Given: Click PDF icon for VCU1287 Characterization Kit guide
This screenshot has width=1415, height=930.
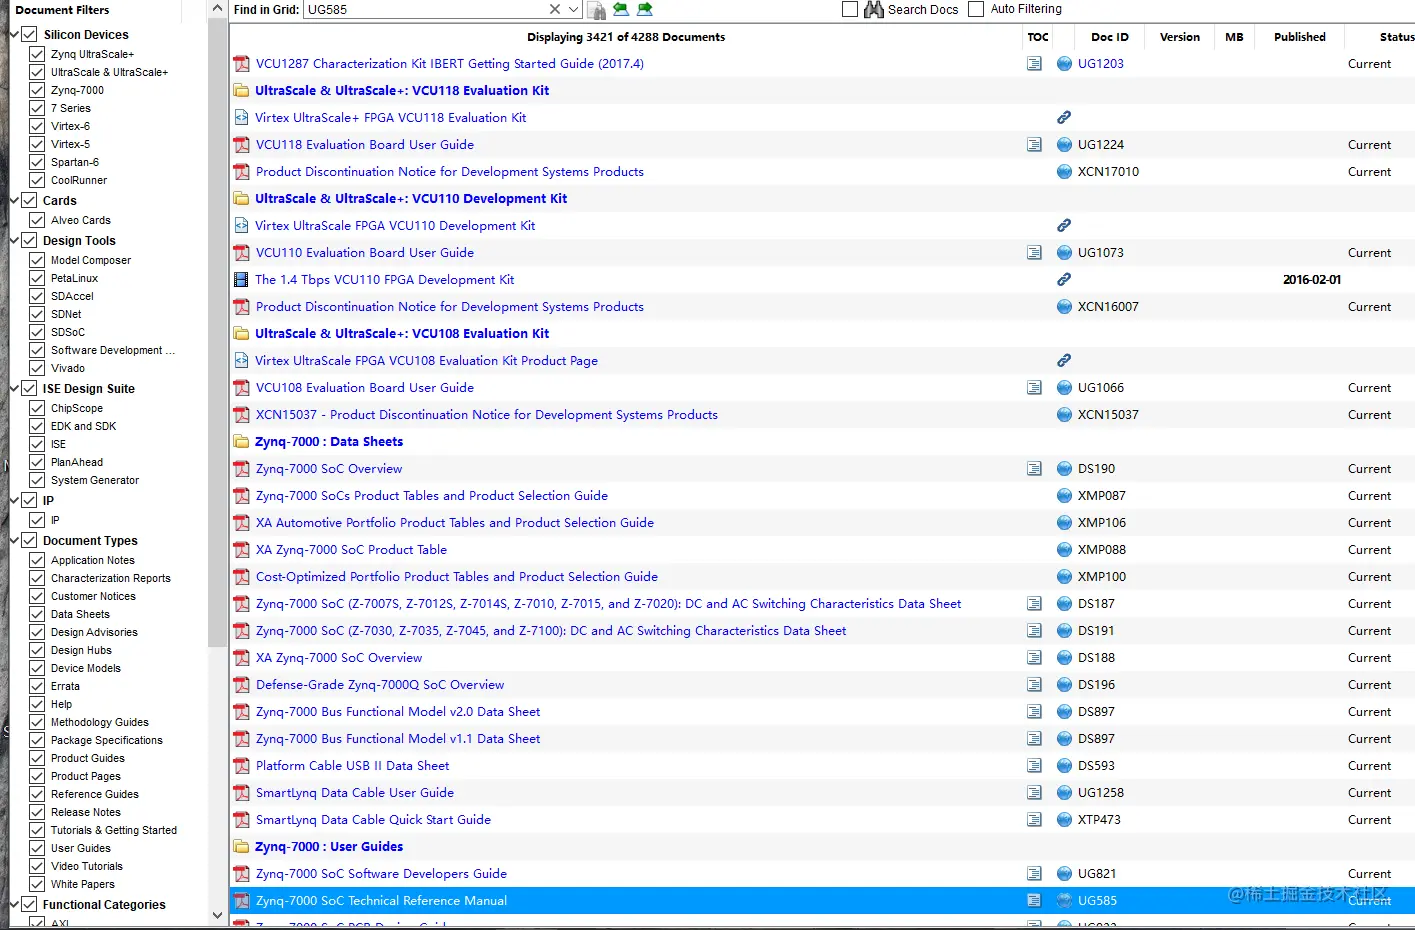Looking at the screenshot, I should click(x=241, y=64).
